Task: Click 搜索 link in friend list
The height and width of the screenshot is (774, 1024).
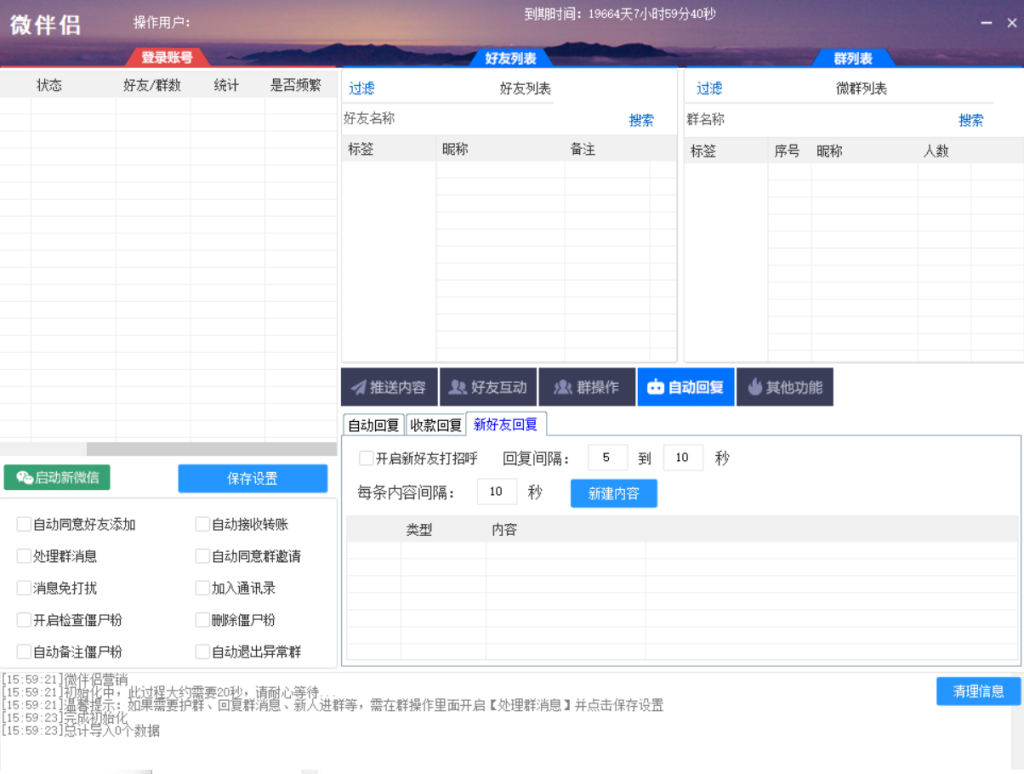Action: tap(641, 121)
